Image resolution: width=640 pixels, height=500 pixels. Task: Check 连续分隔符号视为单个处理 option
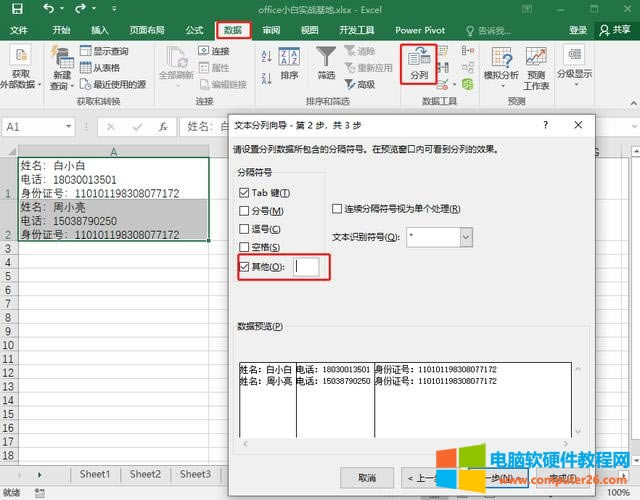click(338, 209)
